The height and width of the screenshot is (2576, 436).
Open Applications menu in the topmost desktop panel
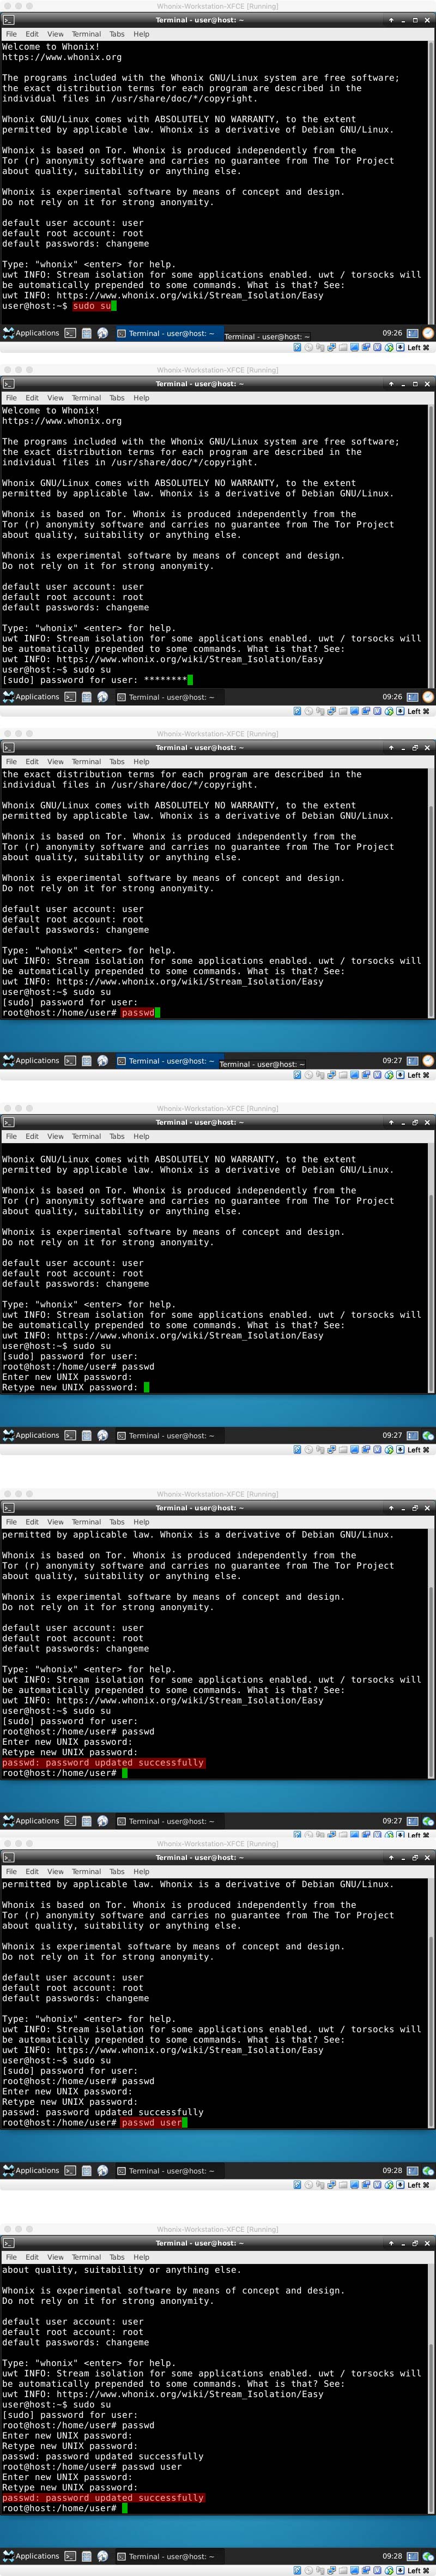[x=31, y=333]
